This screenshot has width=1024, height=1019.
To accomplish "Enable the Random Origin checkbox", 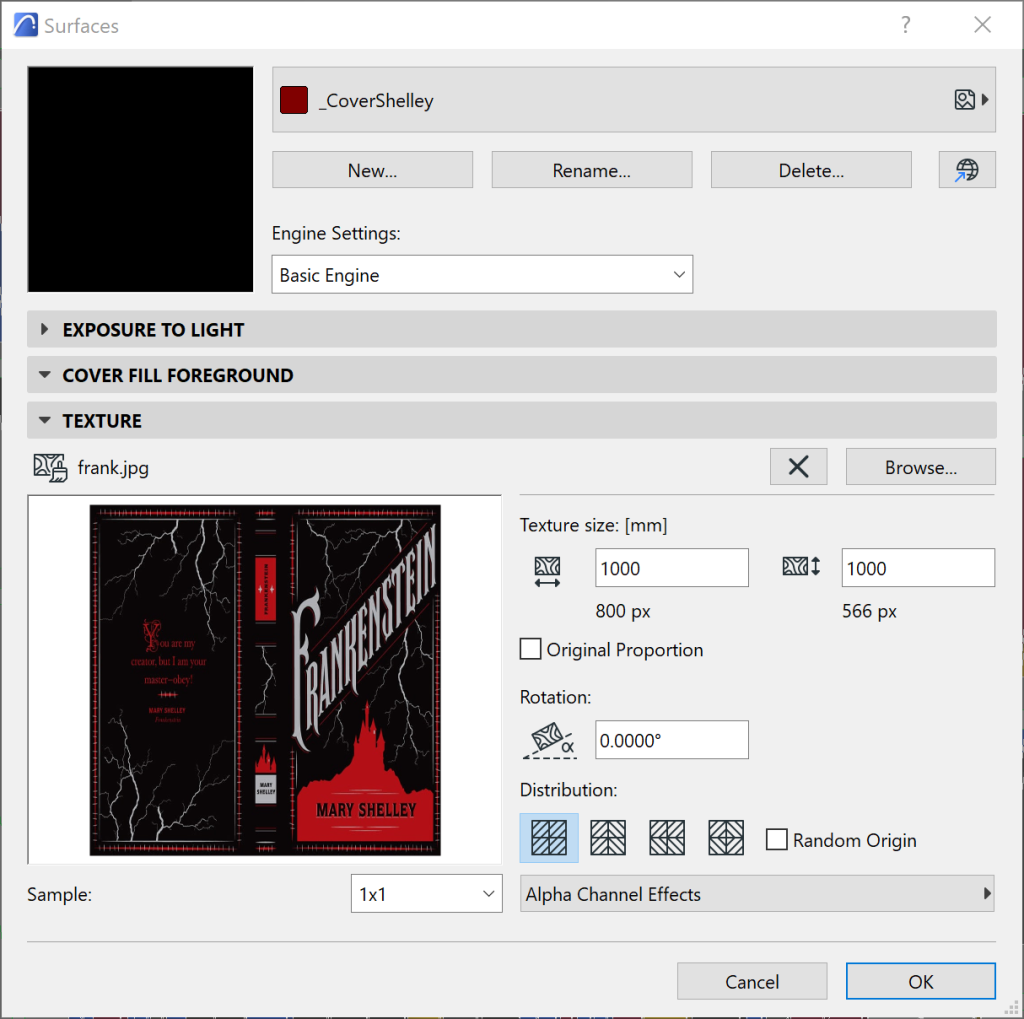I will tap(776, 839).
